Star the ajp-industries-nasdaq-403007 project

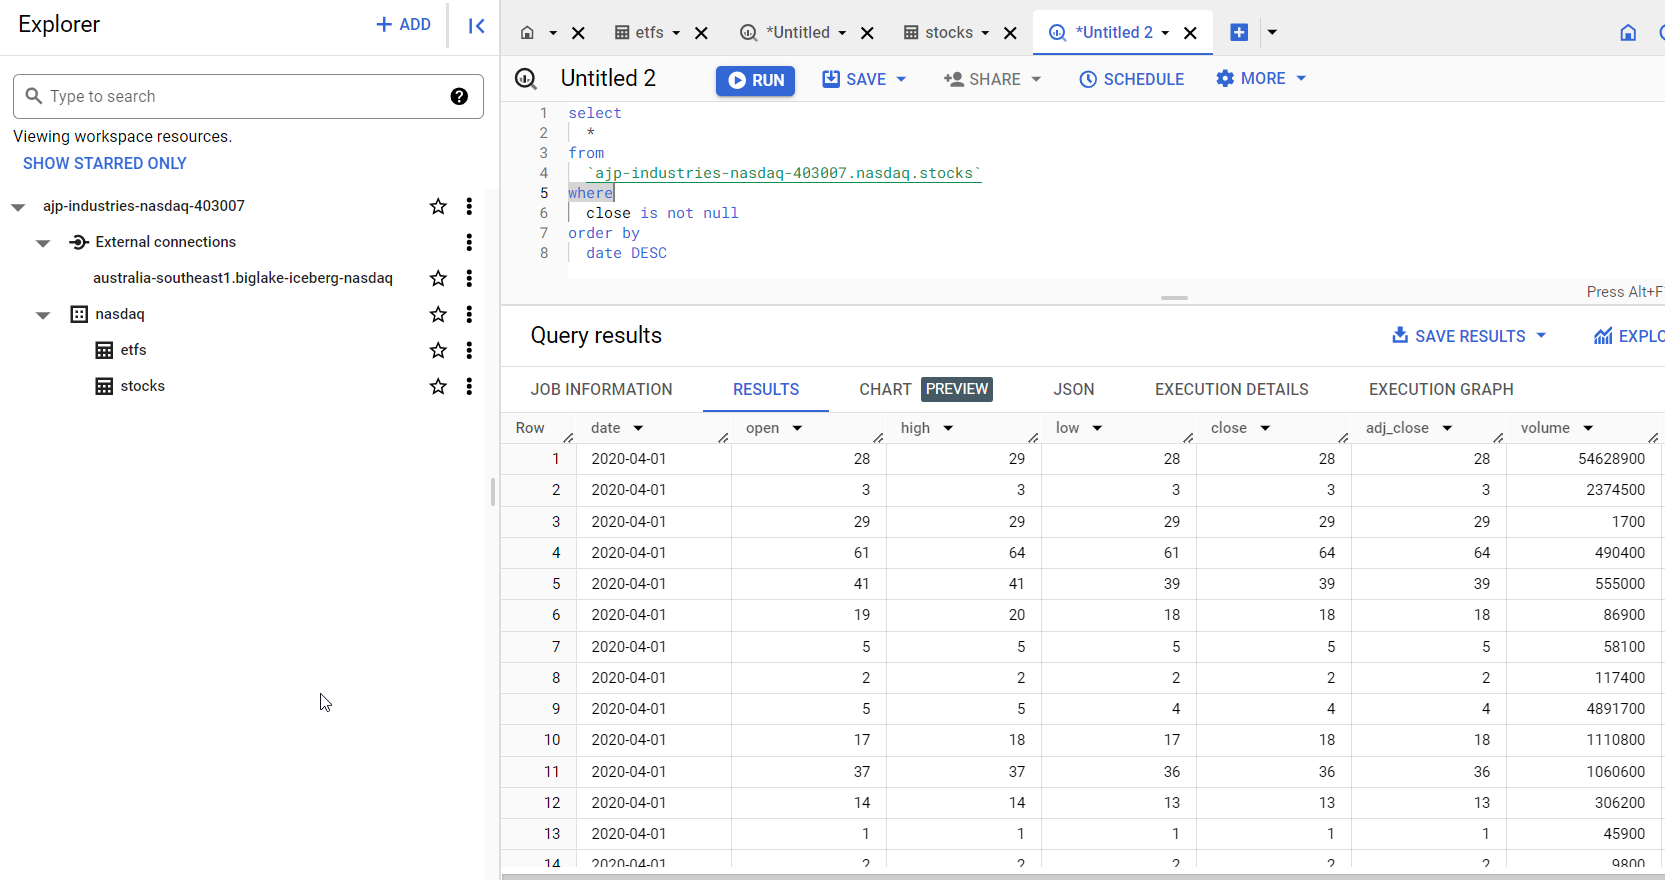tap(438, 206)
